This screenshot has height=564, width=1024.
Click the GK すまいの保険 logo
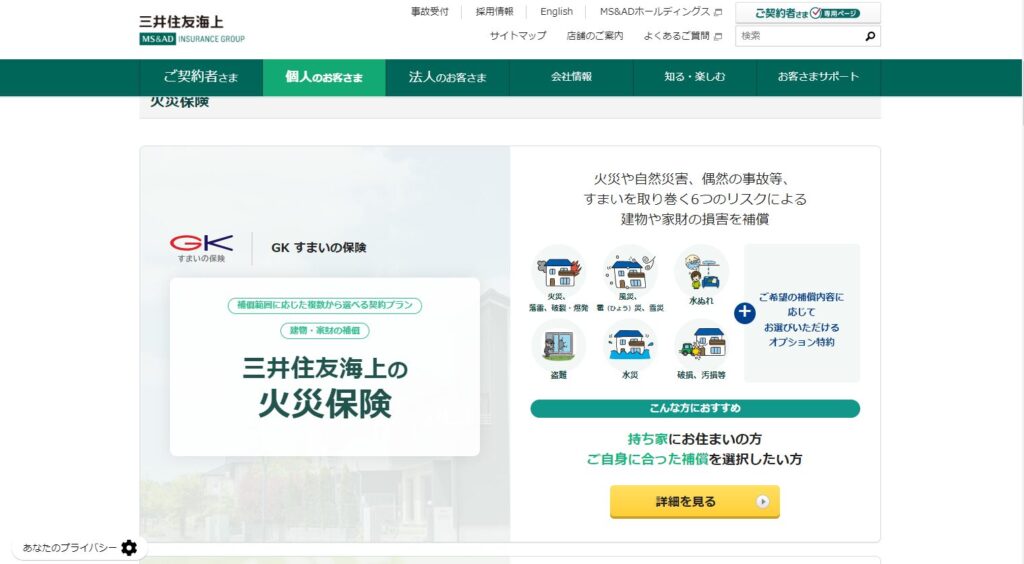(x=201, y=248)
